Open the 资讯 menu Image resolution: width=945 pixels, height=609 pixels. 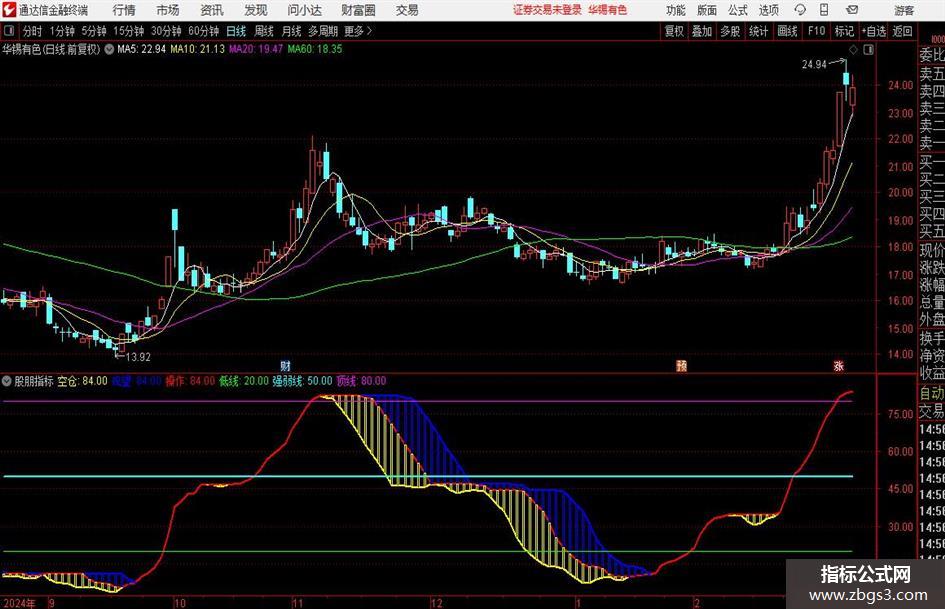coord(212,10)
